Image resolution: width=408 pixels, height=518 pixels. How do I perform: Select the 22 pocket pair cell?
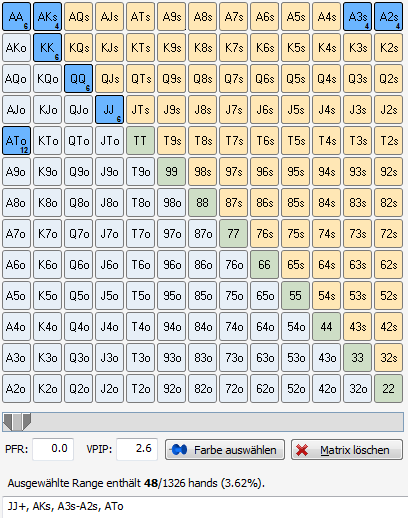coord(389,389)
